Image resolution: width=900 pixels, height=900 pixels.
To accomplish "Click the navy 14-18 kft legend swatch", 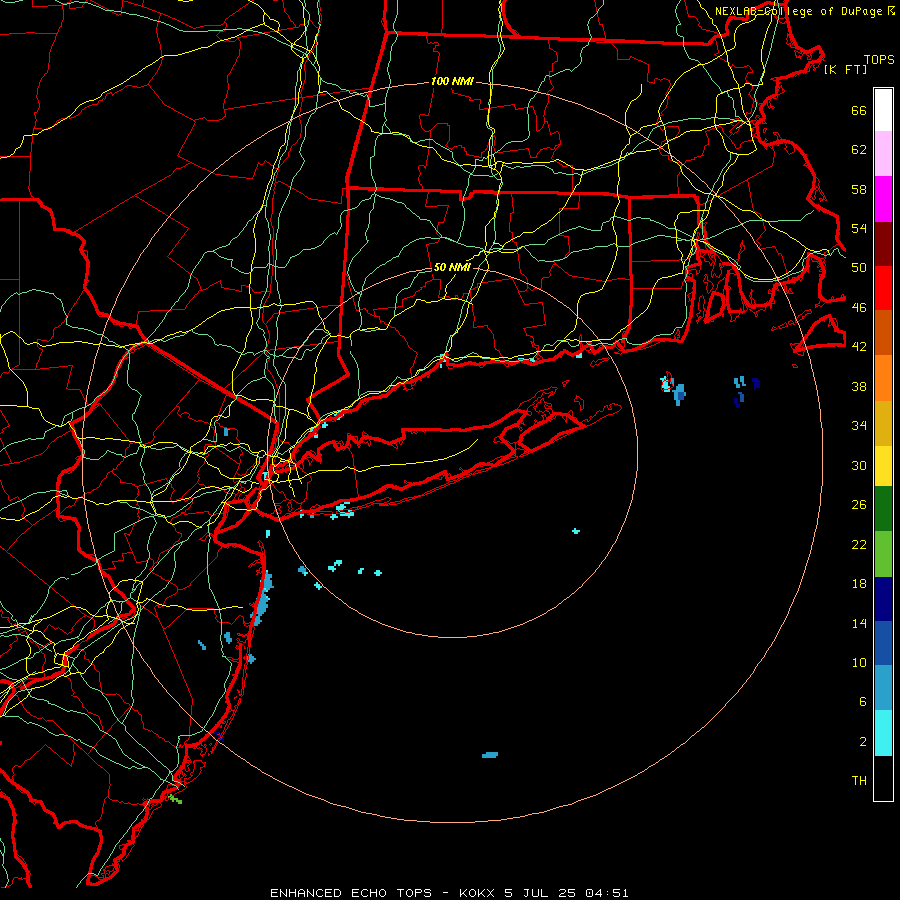I will tap(883, 599).
